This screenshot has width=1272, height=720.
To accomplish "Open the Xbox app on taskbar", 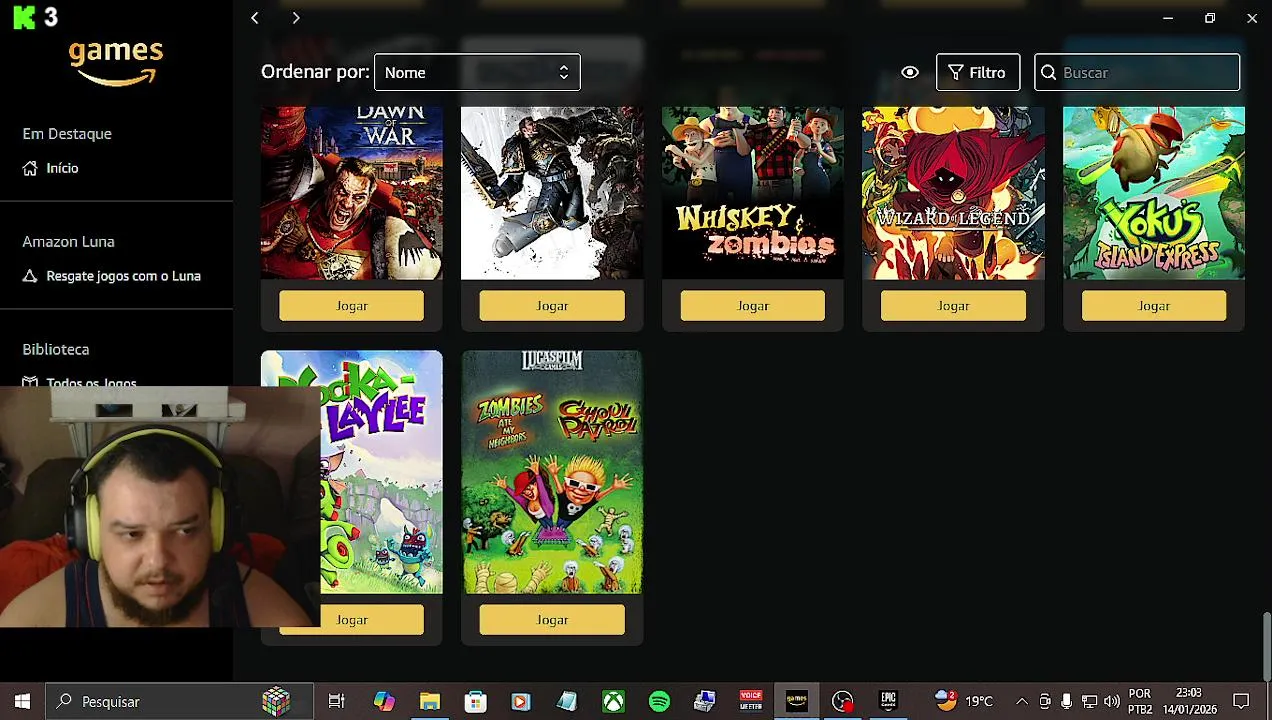I will tap(613, 701).
